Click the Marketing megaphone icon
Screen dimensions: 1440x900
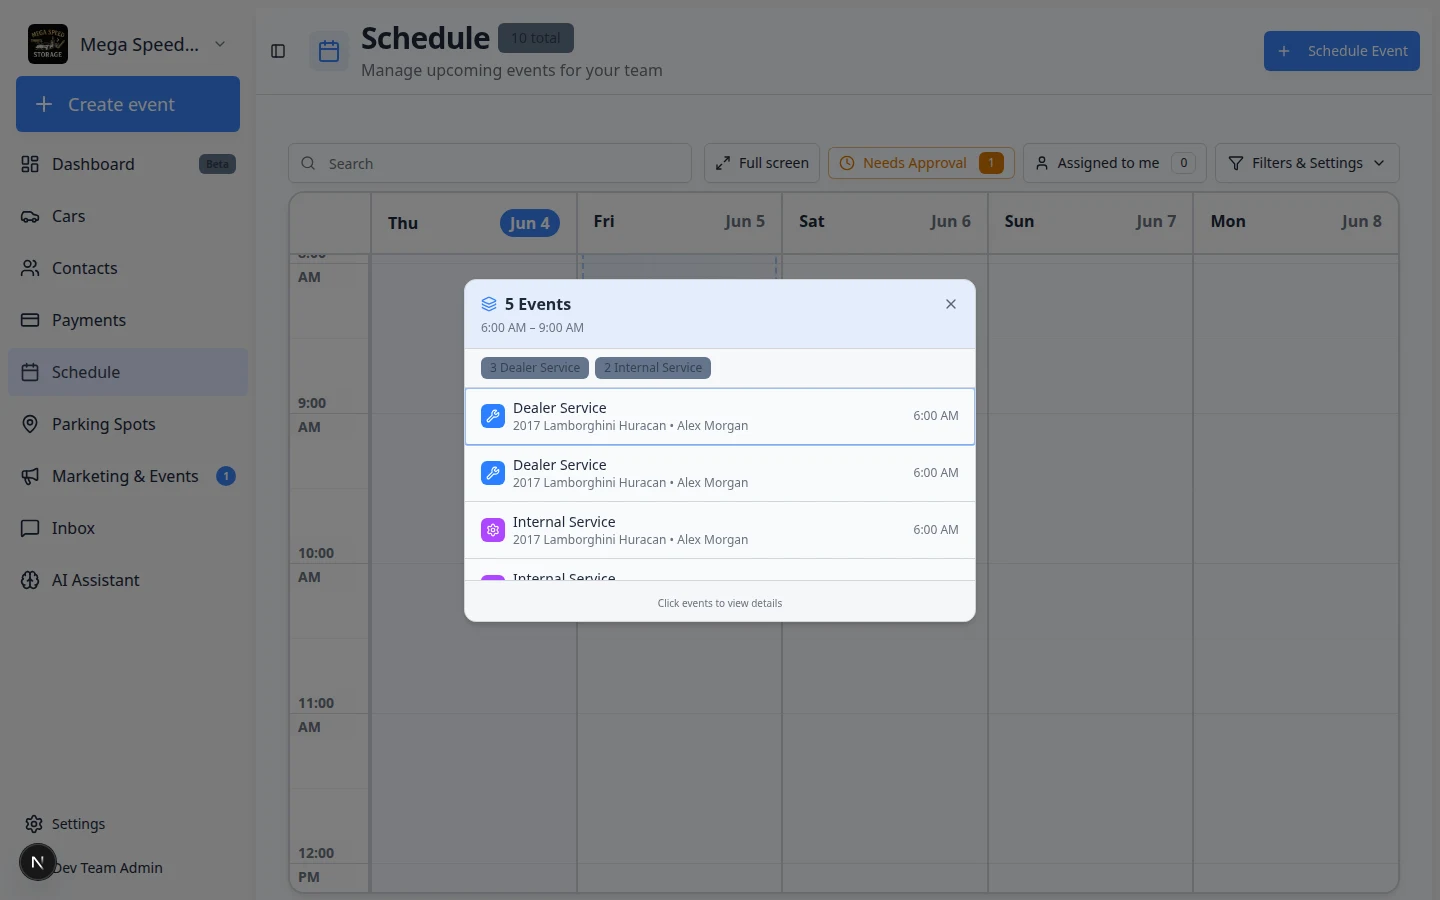point(30,476)
